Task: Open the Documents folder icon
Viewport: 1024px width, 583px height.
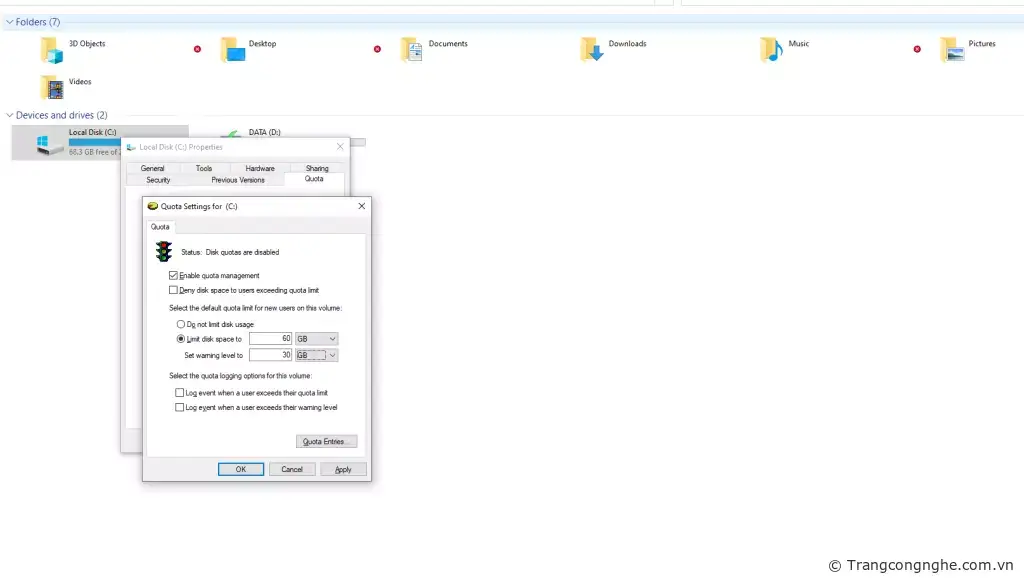Action: 411,50
